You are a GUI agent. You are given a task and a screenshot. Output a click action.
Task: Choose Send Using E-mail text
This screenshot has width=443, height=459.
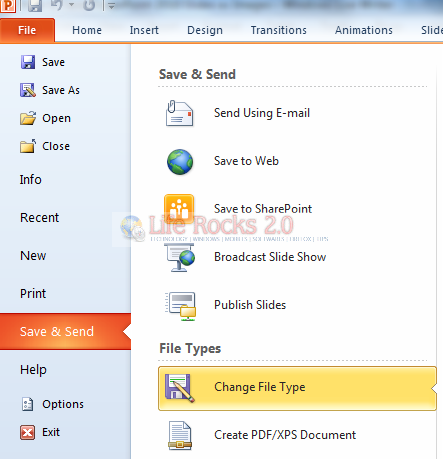click(262, 113)
